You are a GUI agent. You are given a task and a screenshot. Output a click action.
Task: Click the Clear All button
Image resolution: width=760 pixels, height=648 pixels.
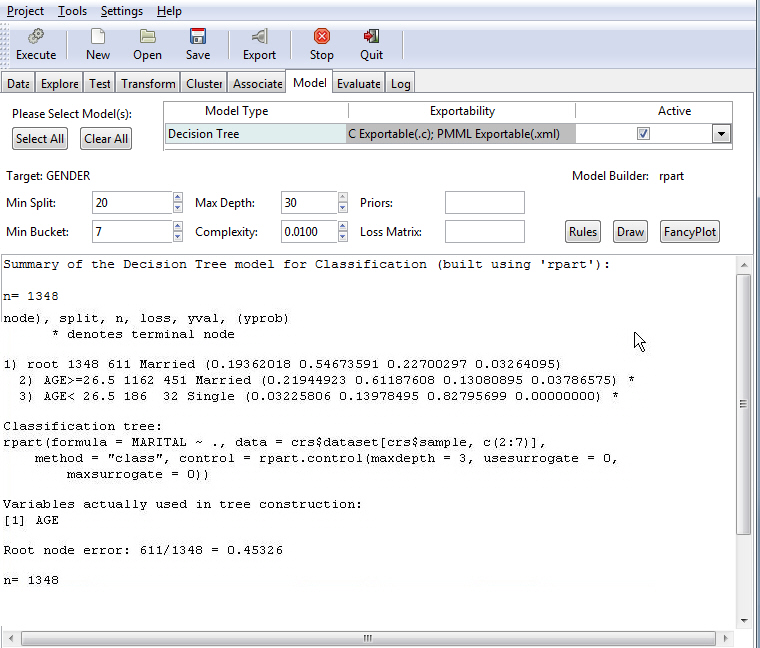106,139
